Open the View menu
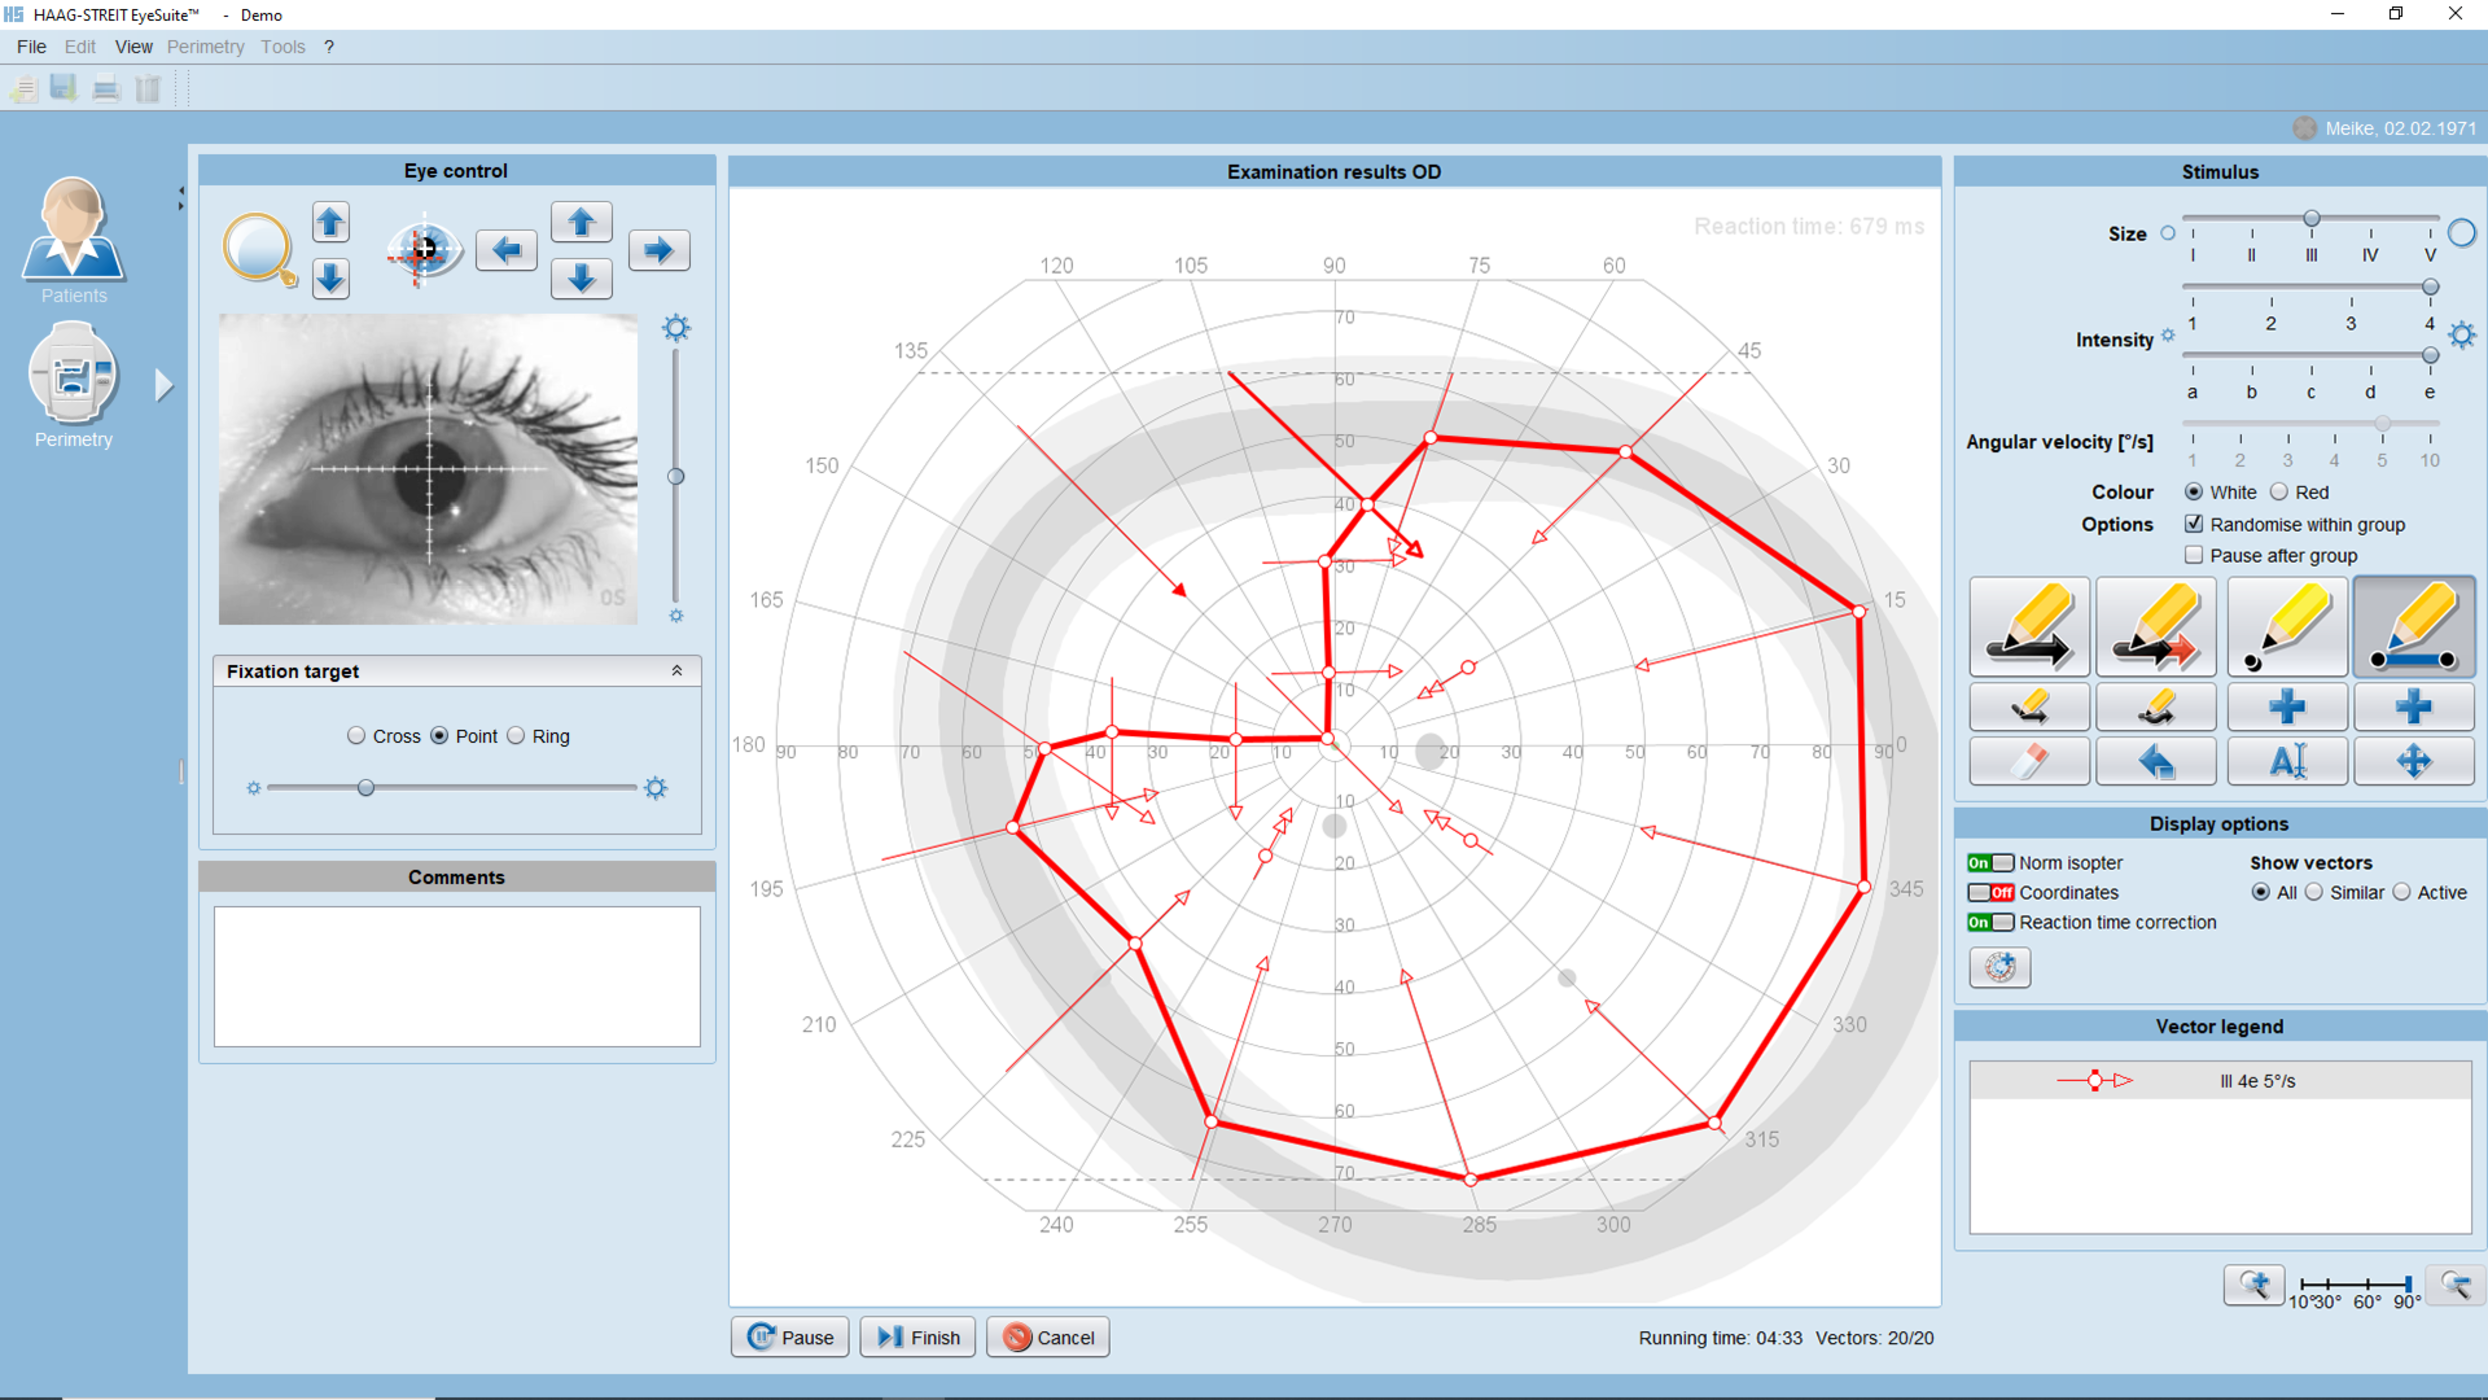The image size is (2488, 1400). [133, 47]
